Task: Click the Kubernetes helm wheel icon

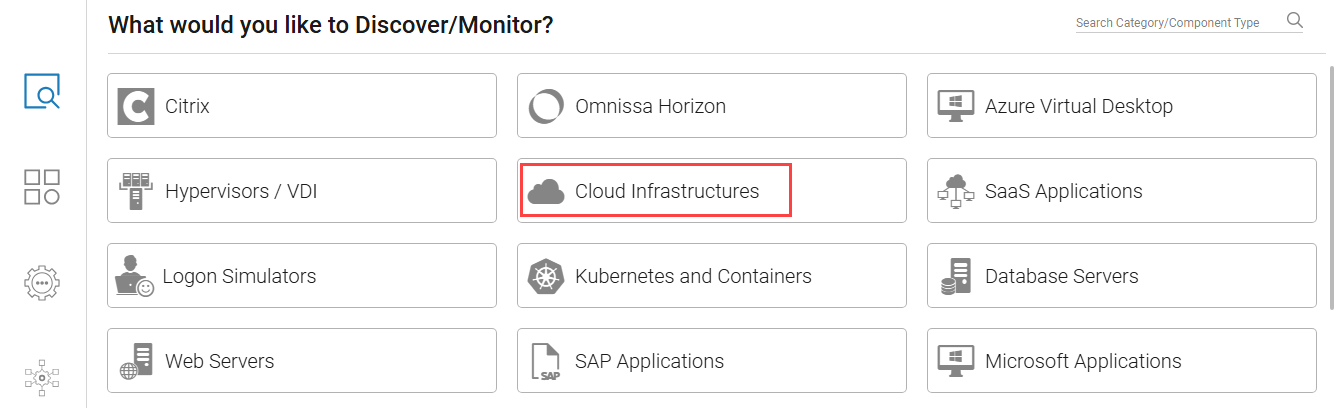Action: pos(546,276)
